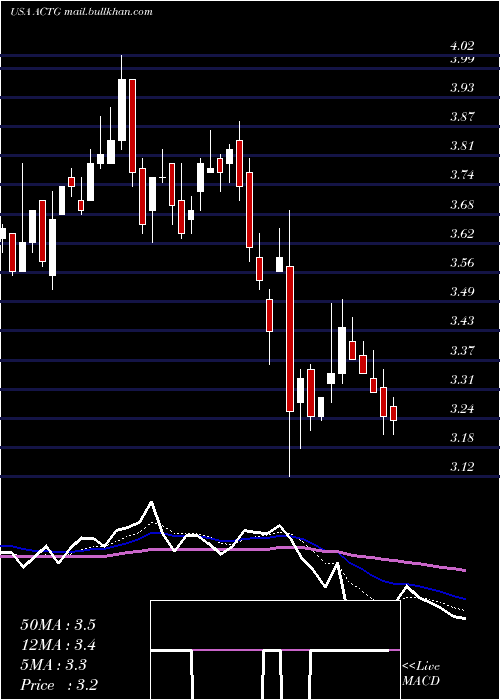Screen dimensions: 500x700
Task: Click the 4.02 price axis label
Action: [x=462, y=46]
